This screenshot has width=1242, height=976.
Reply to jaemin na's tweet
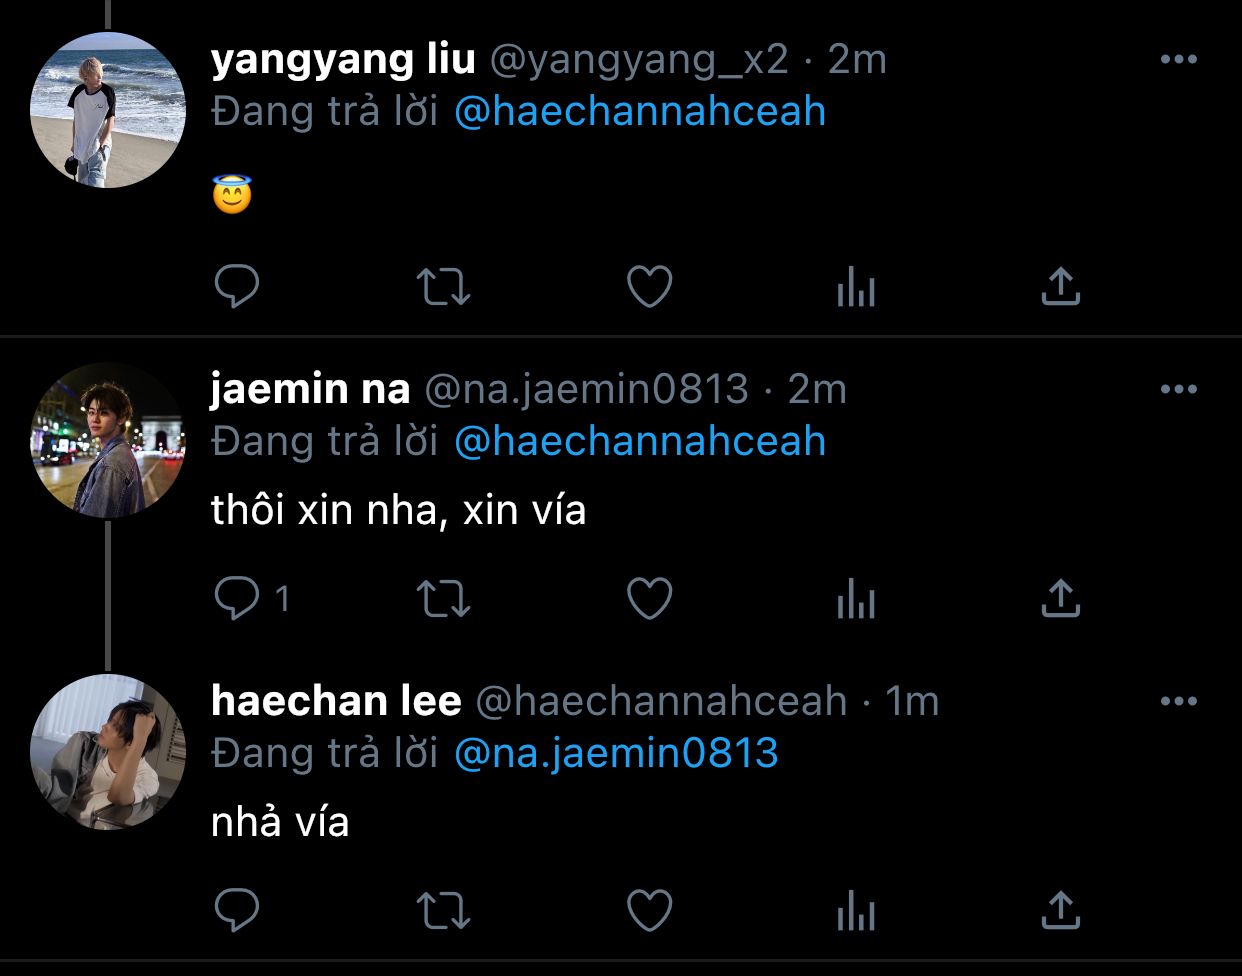[x=237, y=599]
